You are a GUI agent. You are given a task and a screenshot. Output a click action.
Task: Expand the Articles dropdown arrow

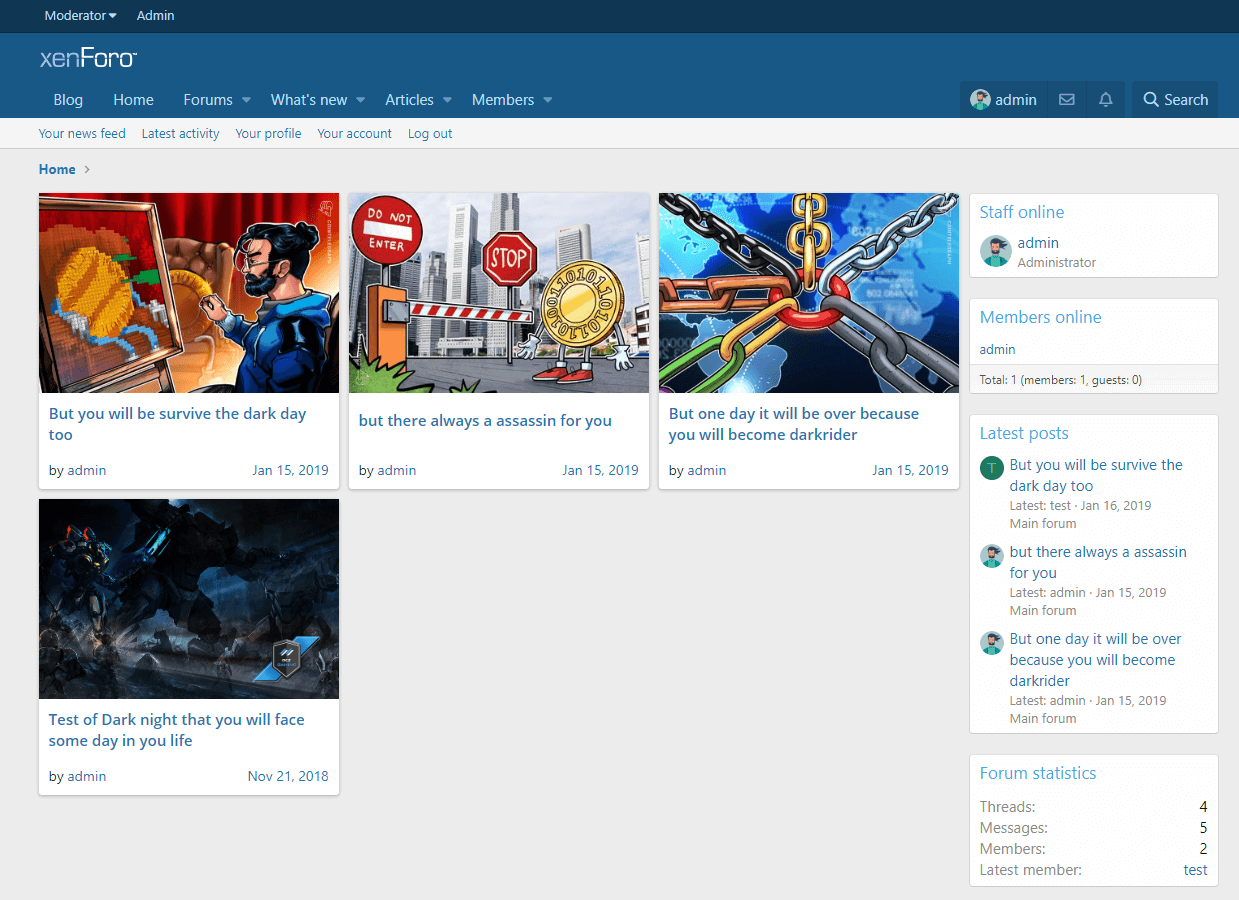tap(448, 100)
